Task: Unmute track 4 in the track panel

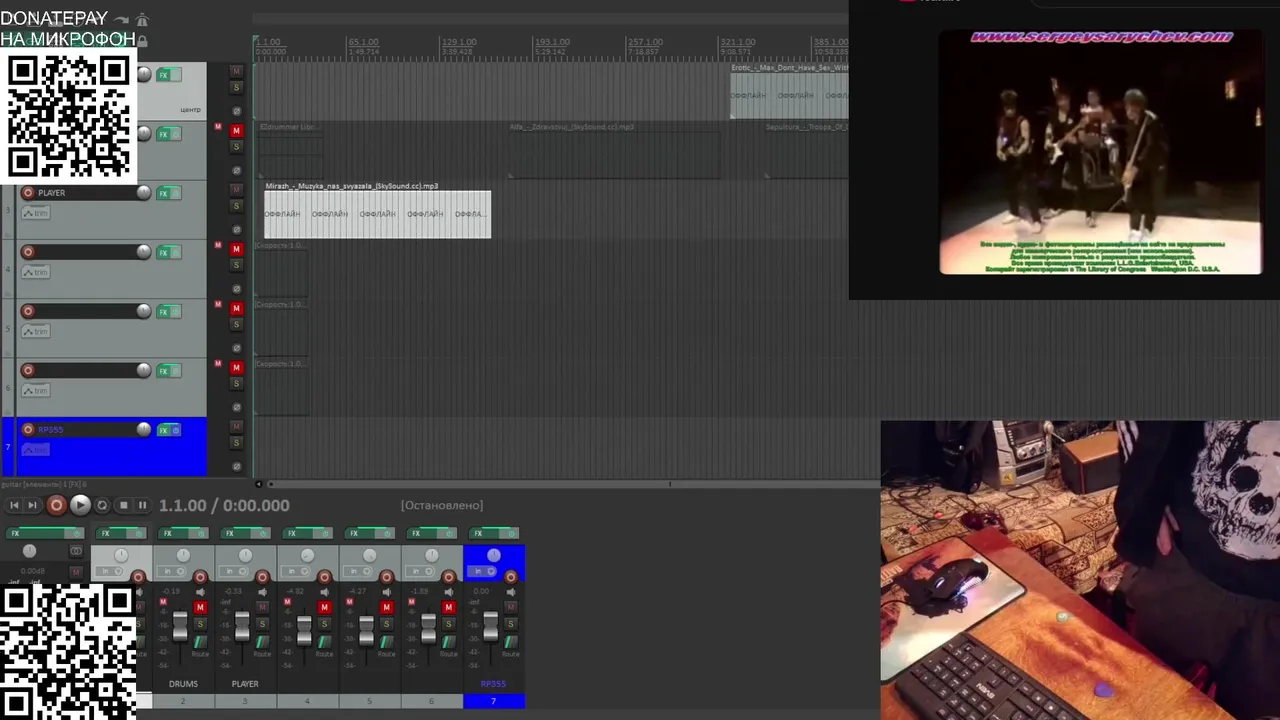Action: (x=237, y=248)
